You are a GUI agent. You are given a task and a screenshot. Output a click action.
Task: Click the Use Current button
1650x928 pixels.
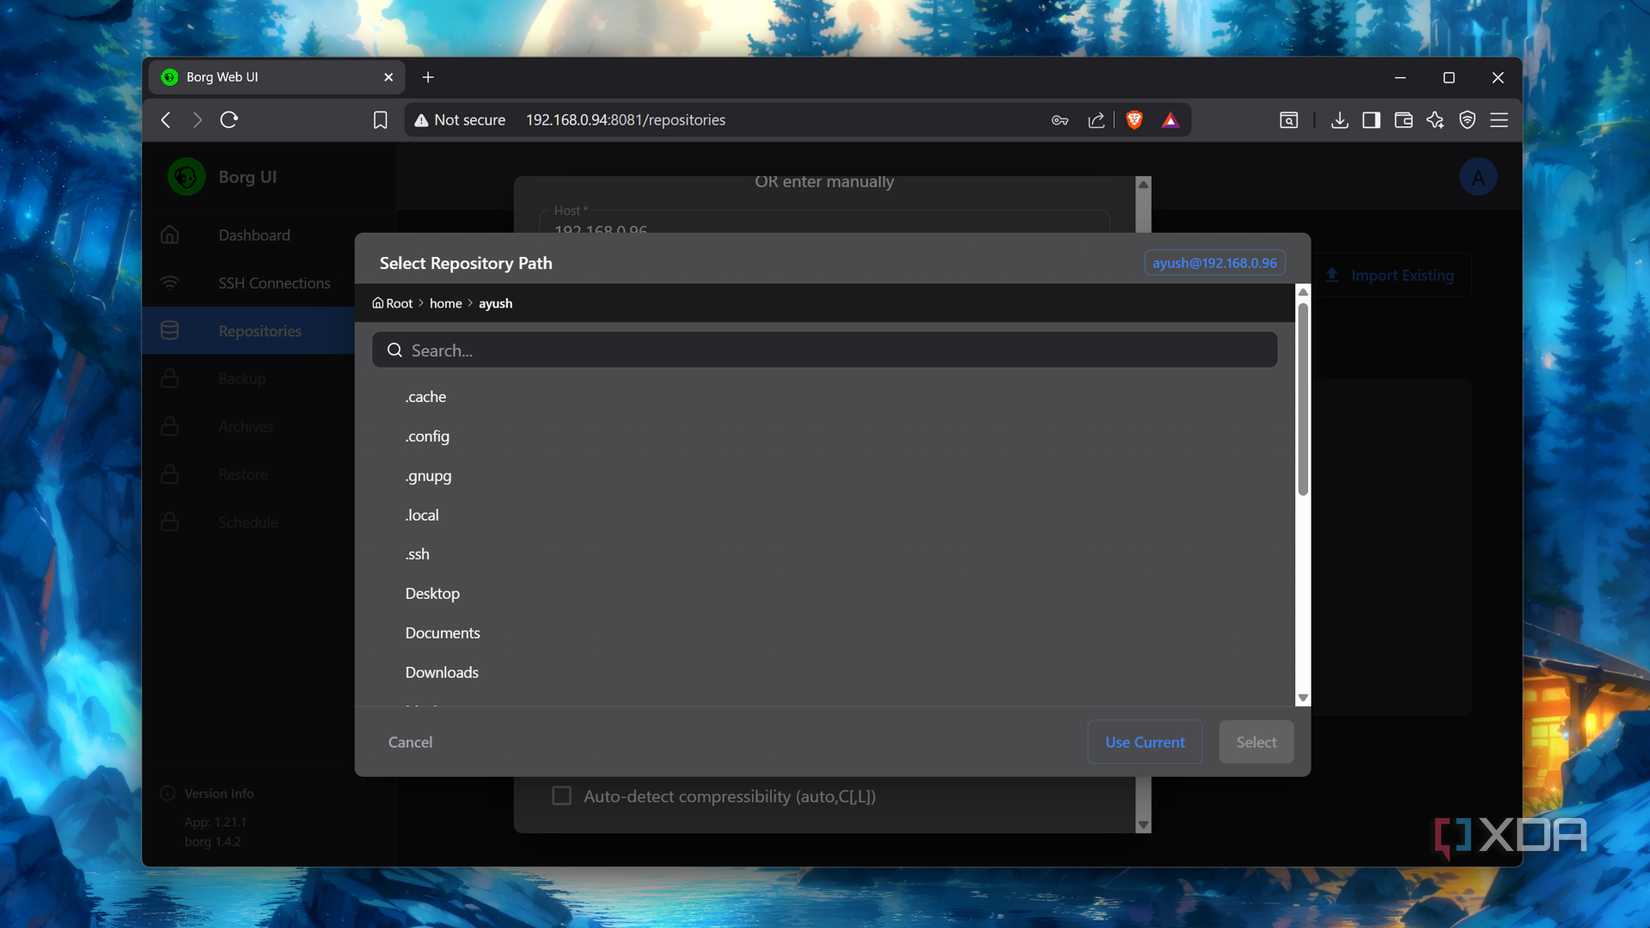1144,742
